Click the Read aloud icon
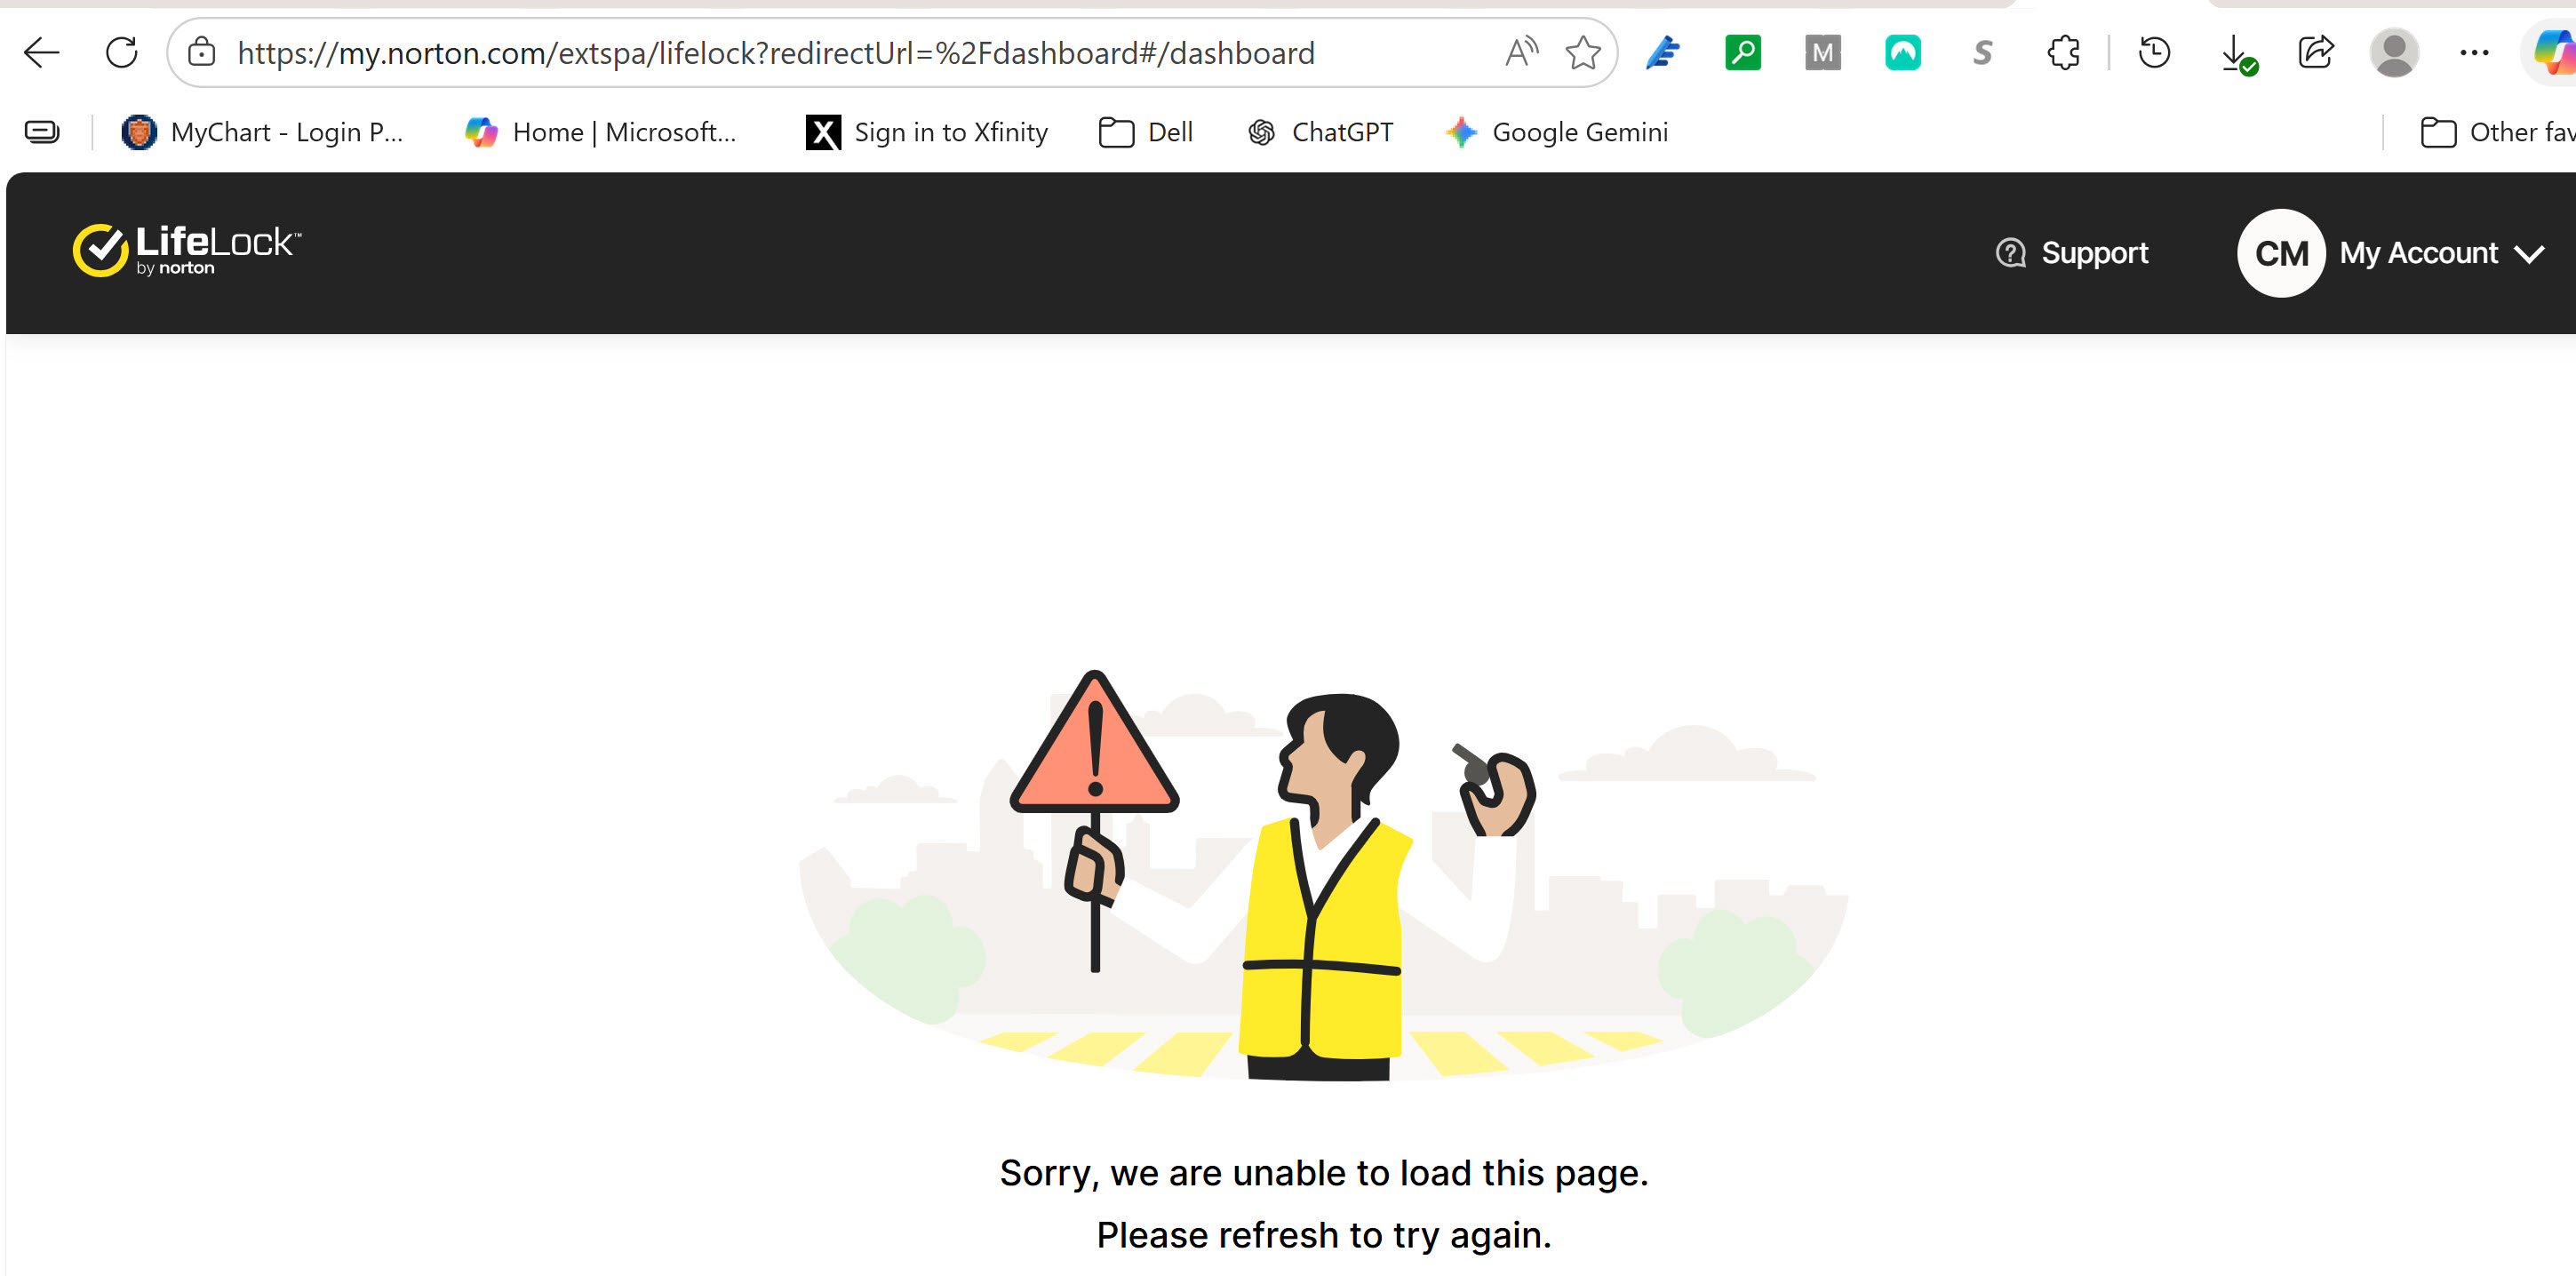The image size is (2576, 1276). click(x=1520, y=52)
